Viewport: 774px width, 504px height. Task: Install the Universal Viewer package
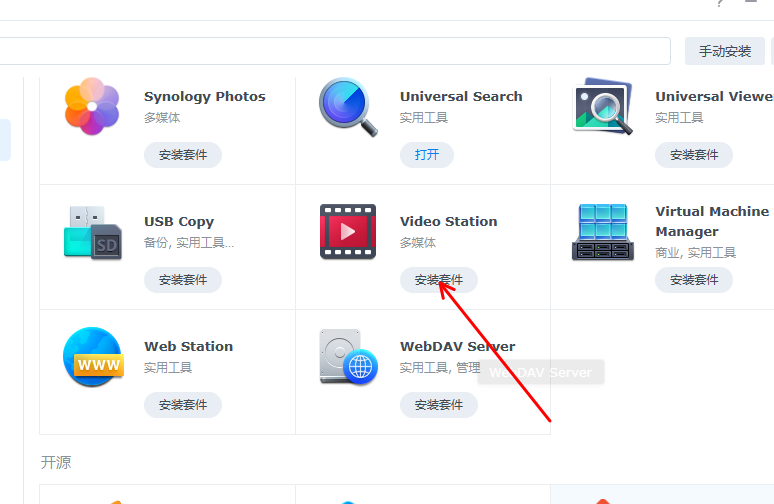pyautogui.click(x=694, y=155)
